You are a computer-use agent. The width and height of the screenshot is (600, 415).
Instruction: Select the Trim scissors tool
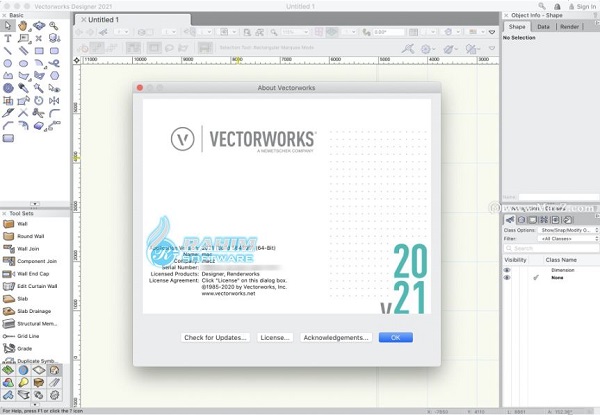[x=39, y=113]
